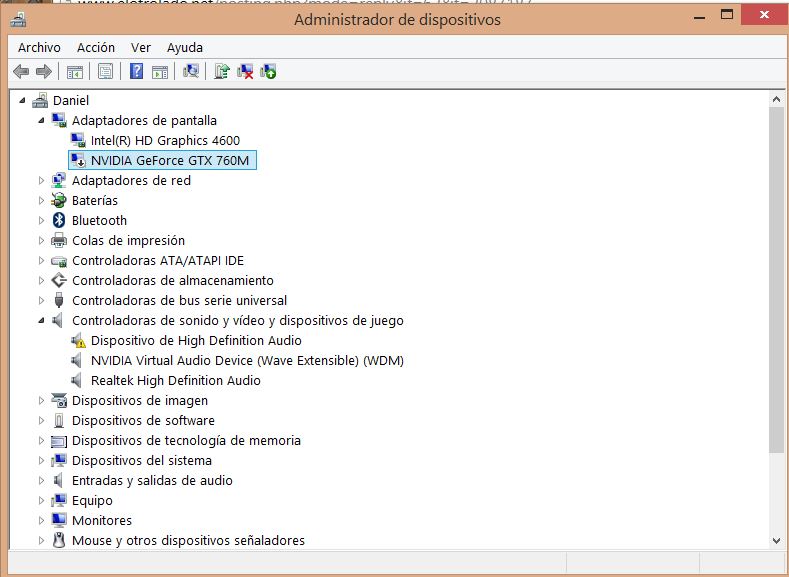Screen dimensions: 789x577
Task: Expand Adaptadores de red
Action: [41, 181]
